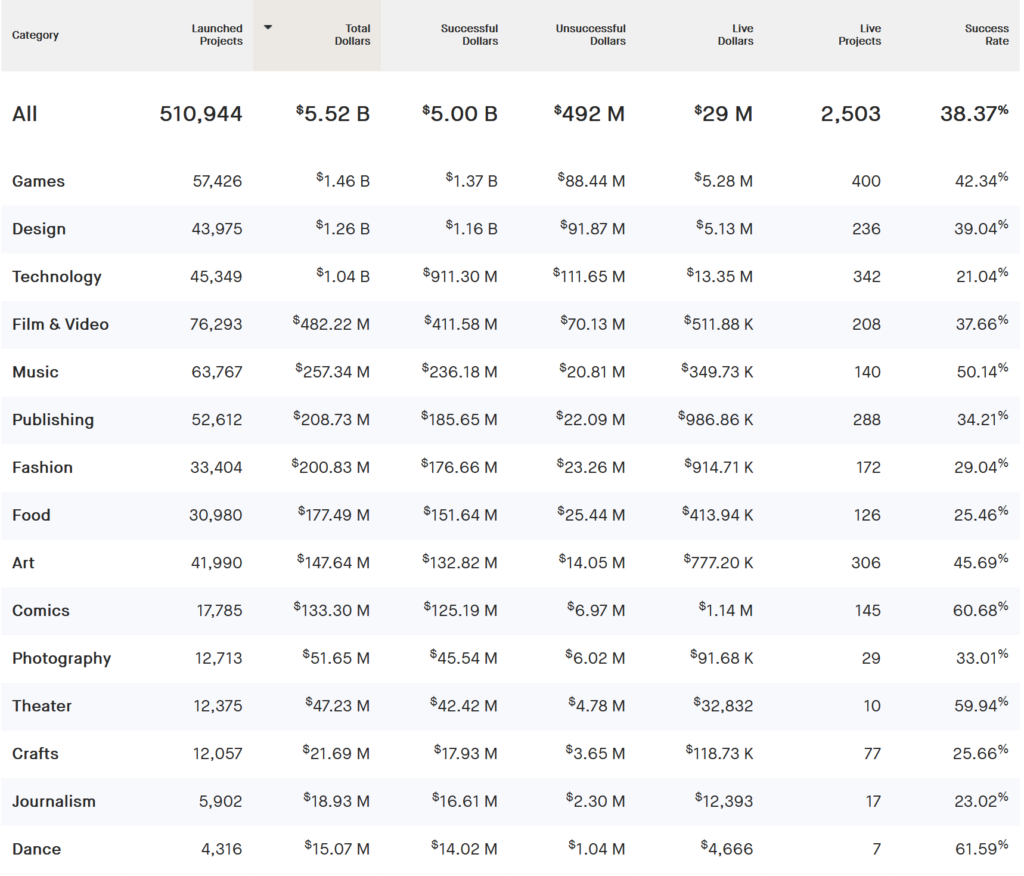Click Comics success rate 60.68%
This screenshot has width=1024, height=876.
tap(981, 611)
